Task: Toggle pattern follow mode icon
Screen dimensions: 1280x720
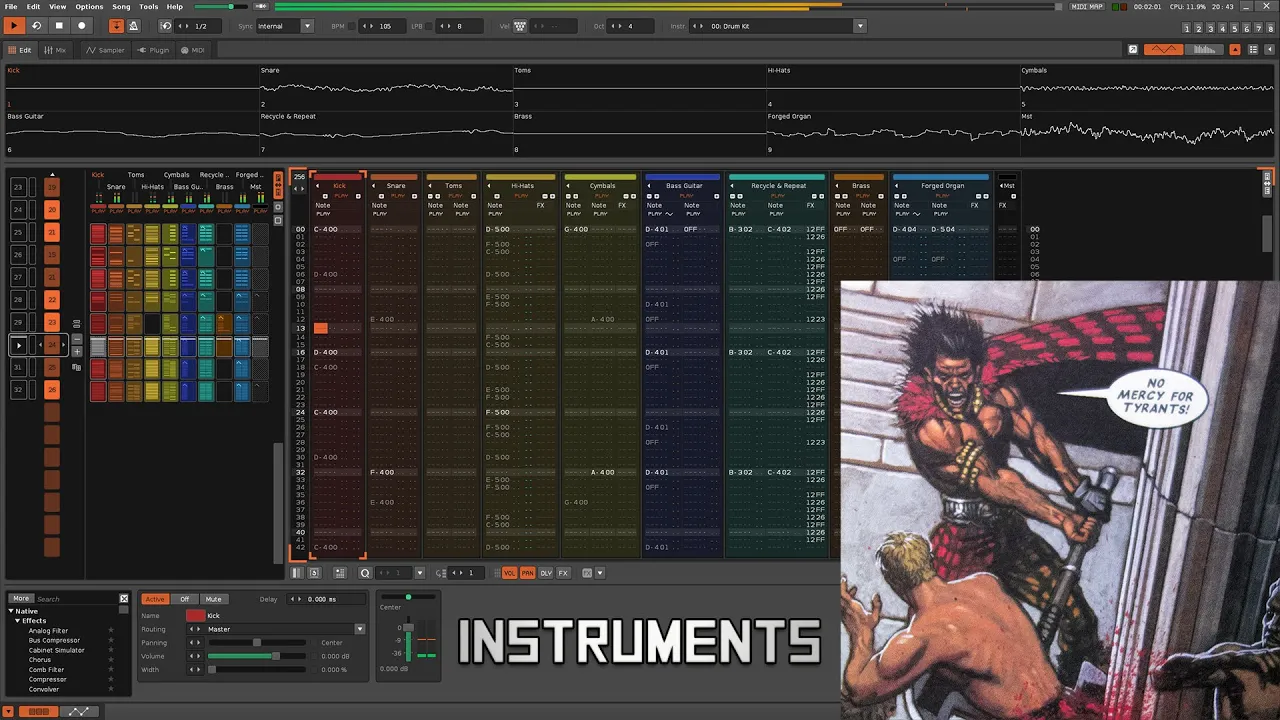Action: click(116, 26)
